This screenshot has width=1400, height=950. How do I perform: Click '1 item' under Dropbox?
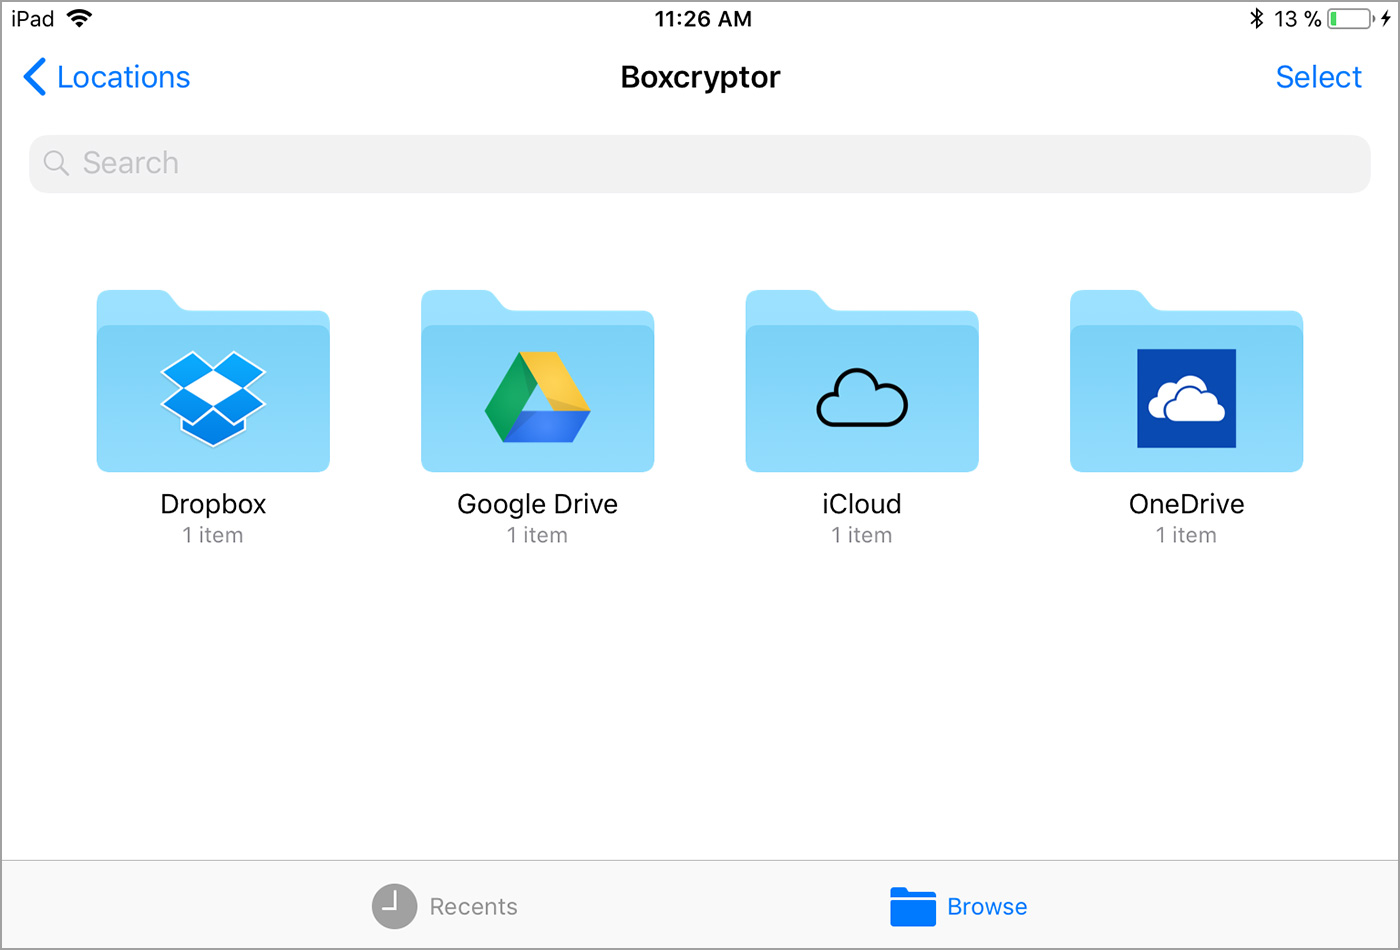coord(213,535)
